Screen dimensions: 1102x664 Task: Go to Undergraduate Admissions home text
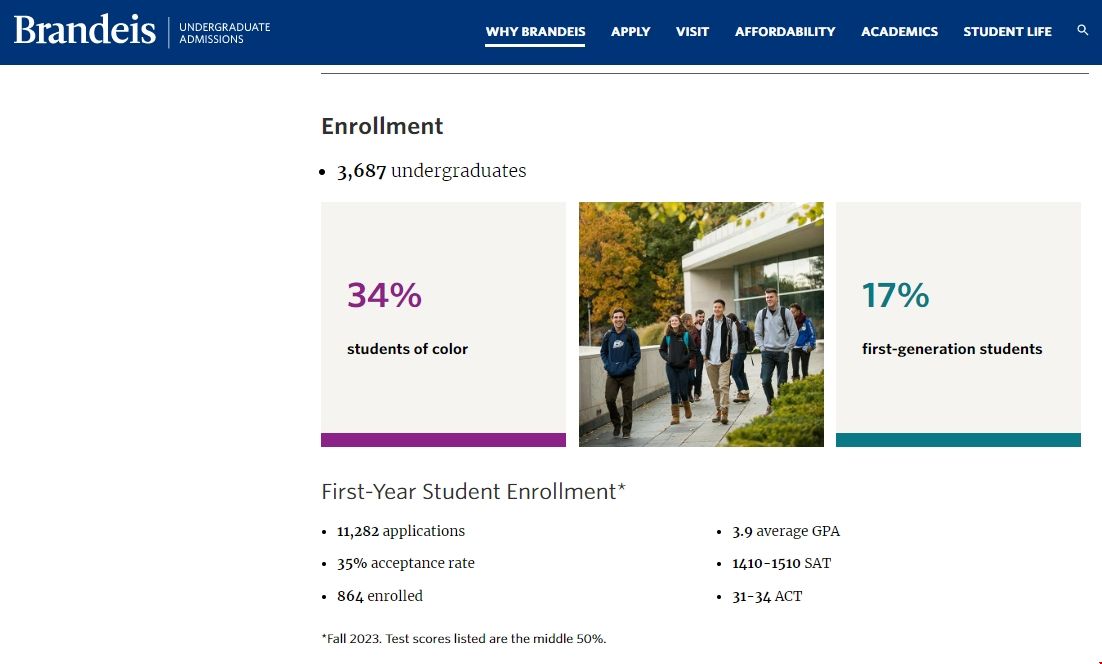coord(224,33)
